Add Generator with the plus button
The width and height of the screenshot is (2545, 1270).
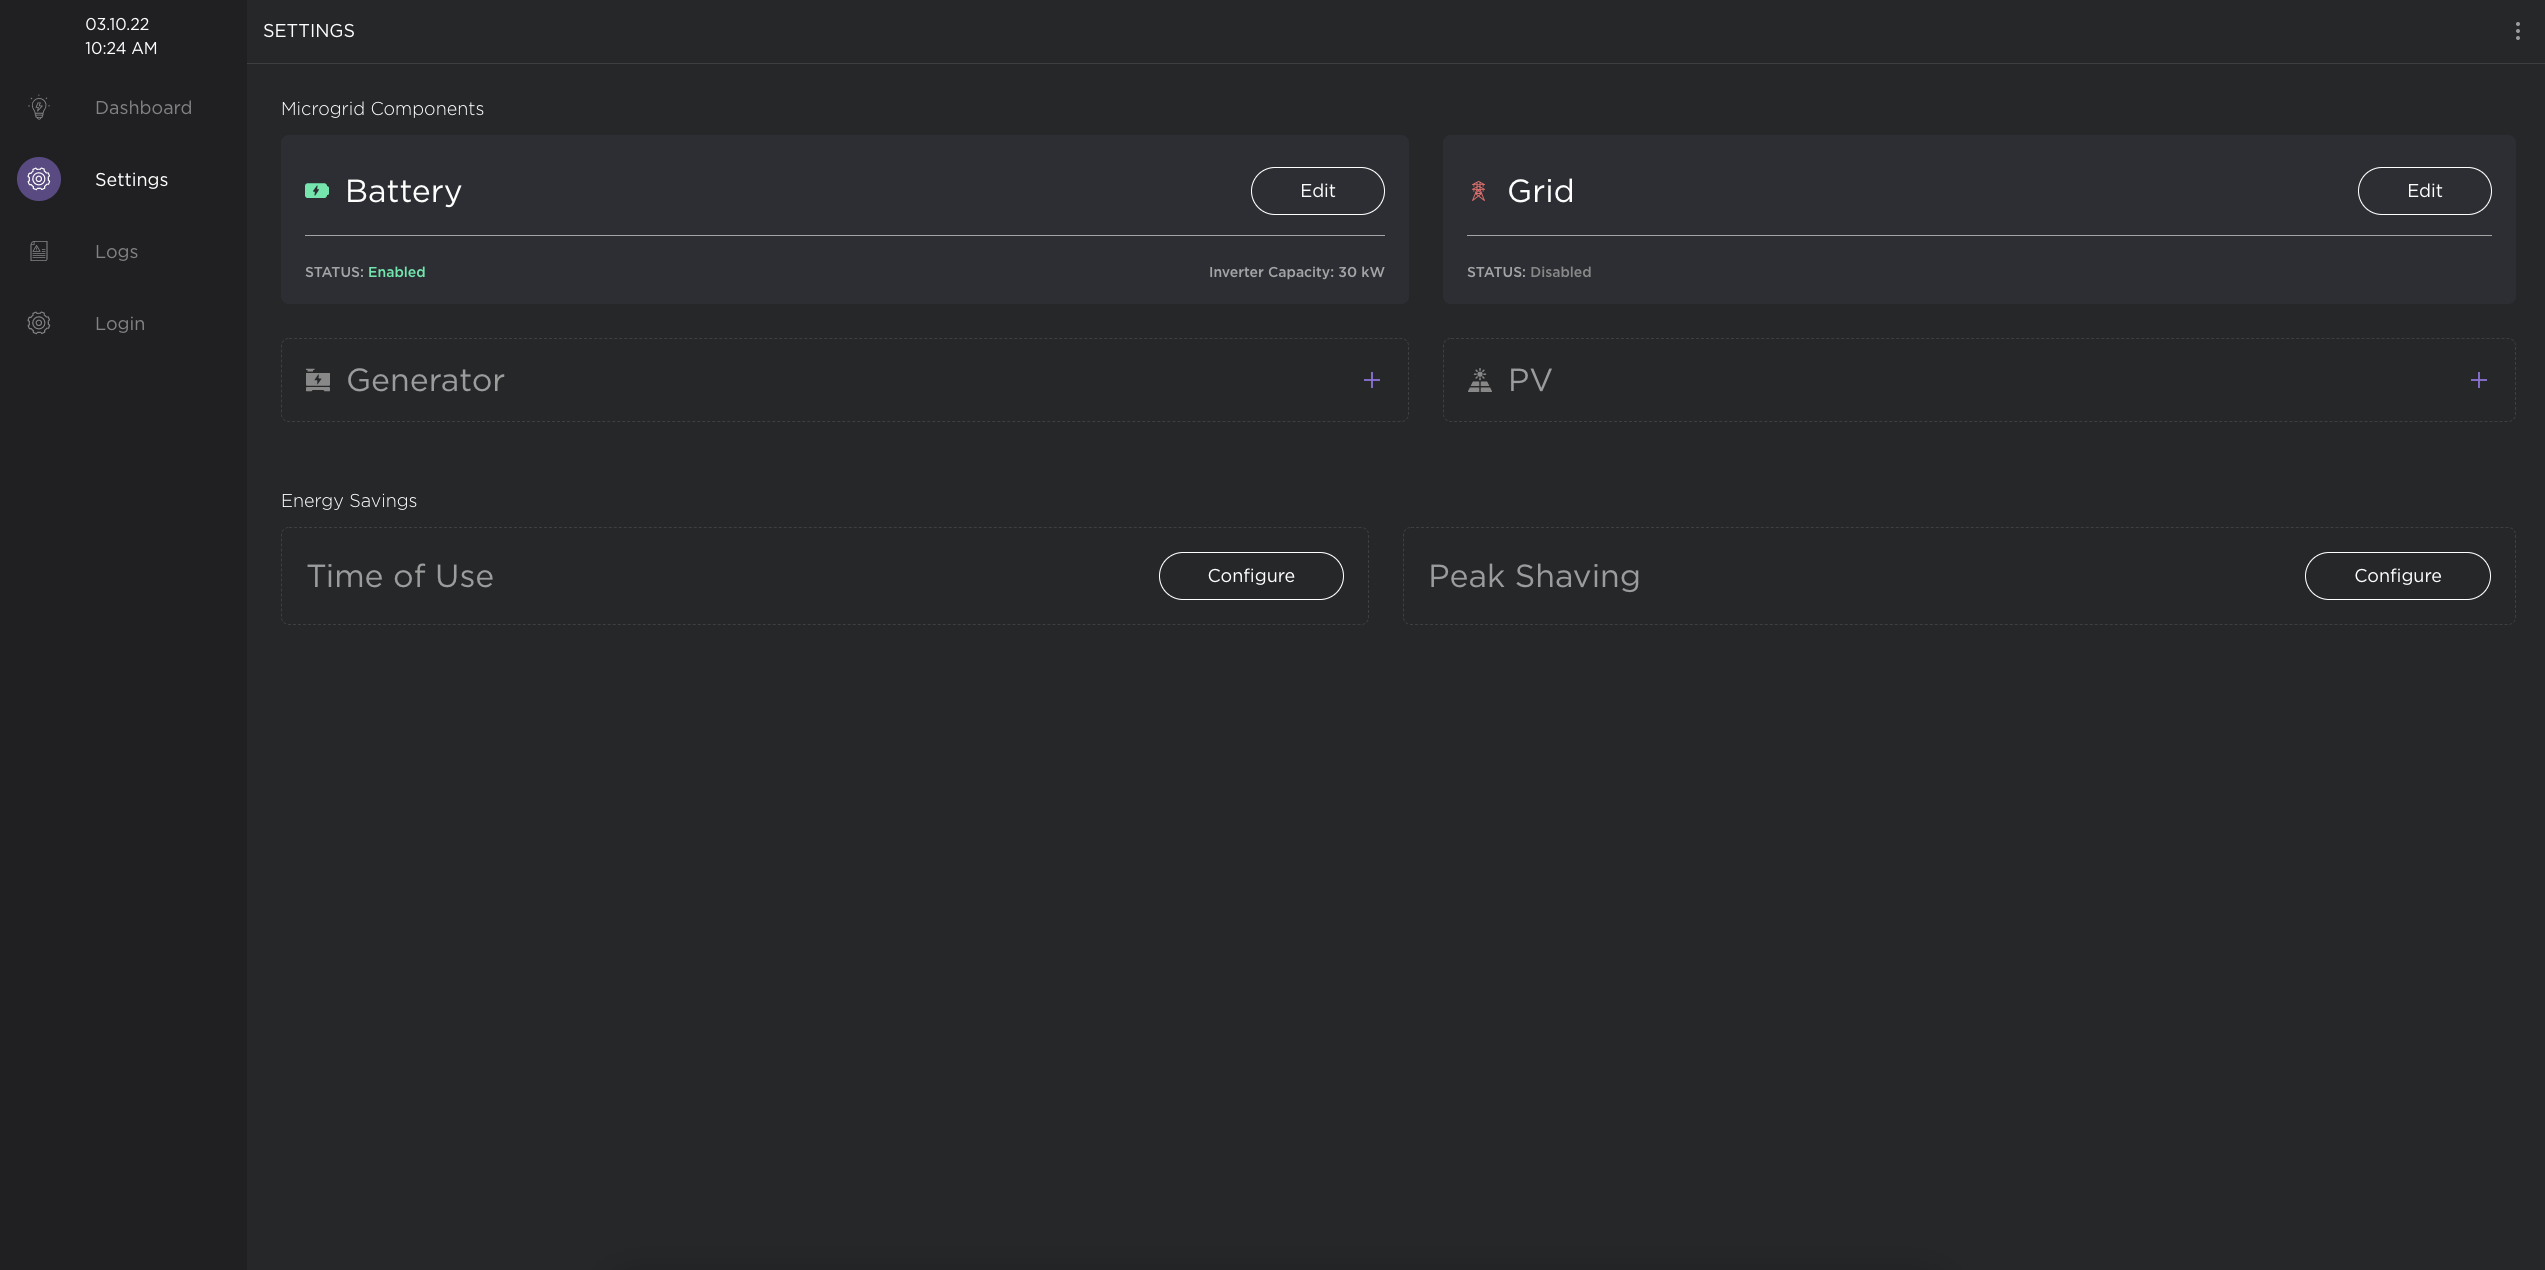click(1372, 380)
